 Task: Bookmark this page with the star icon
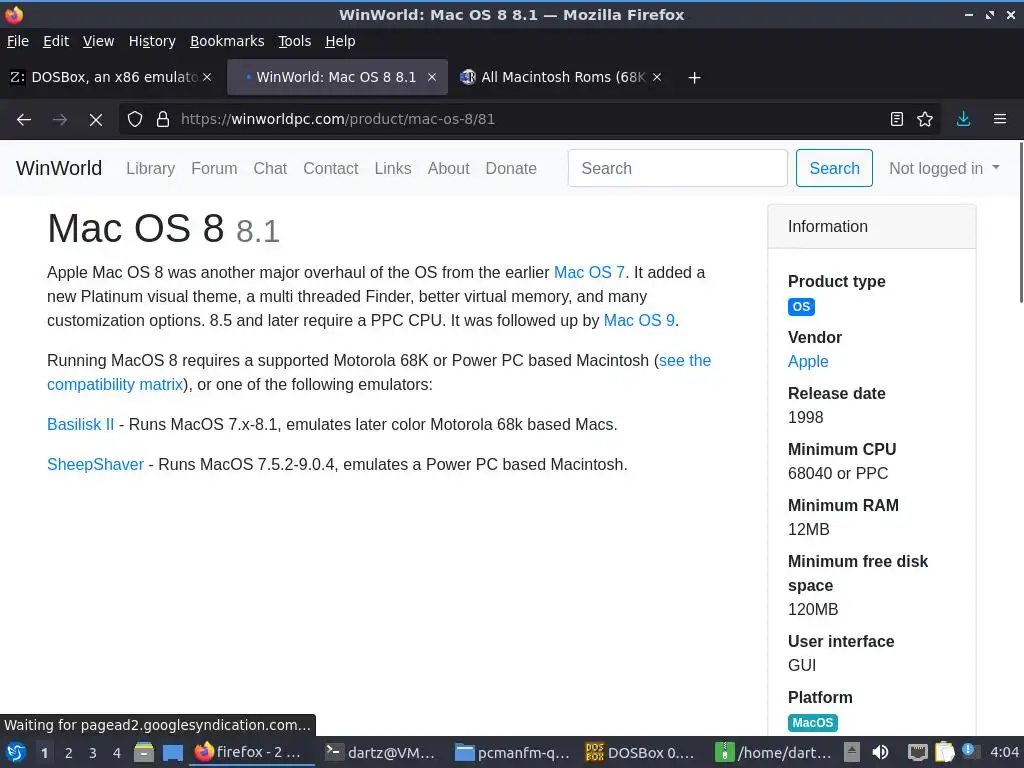pos(925,119)
